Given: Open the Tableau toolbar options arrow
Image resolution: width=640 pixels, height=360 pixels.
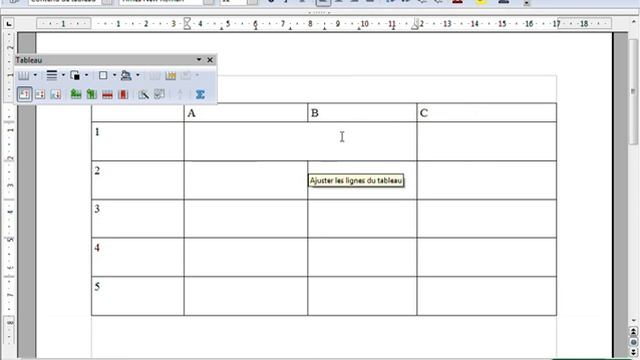Looking at the screenshot, I should click(199, 60).
